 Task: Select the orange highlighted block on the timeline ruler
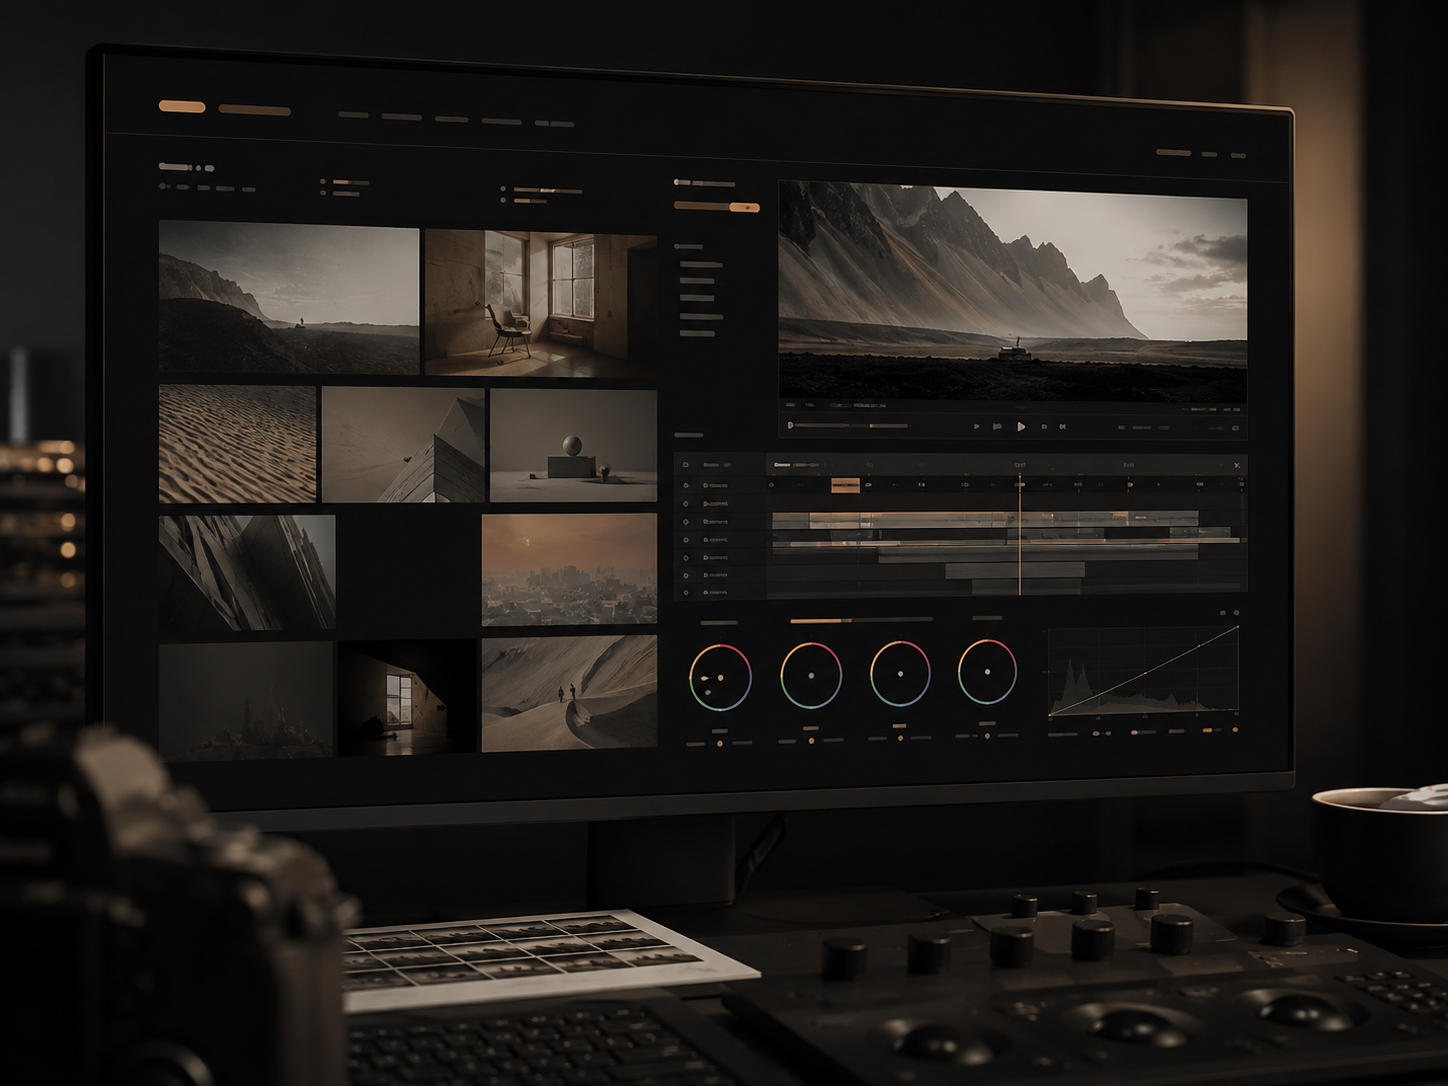(846, 485)
